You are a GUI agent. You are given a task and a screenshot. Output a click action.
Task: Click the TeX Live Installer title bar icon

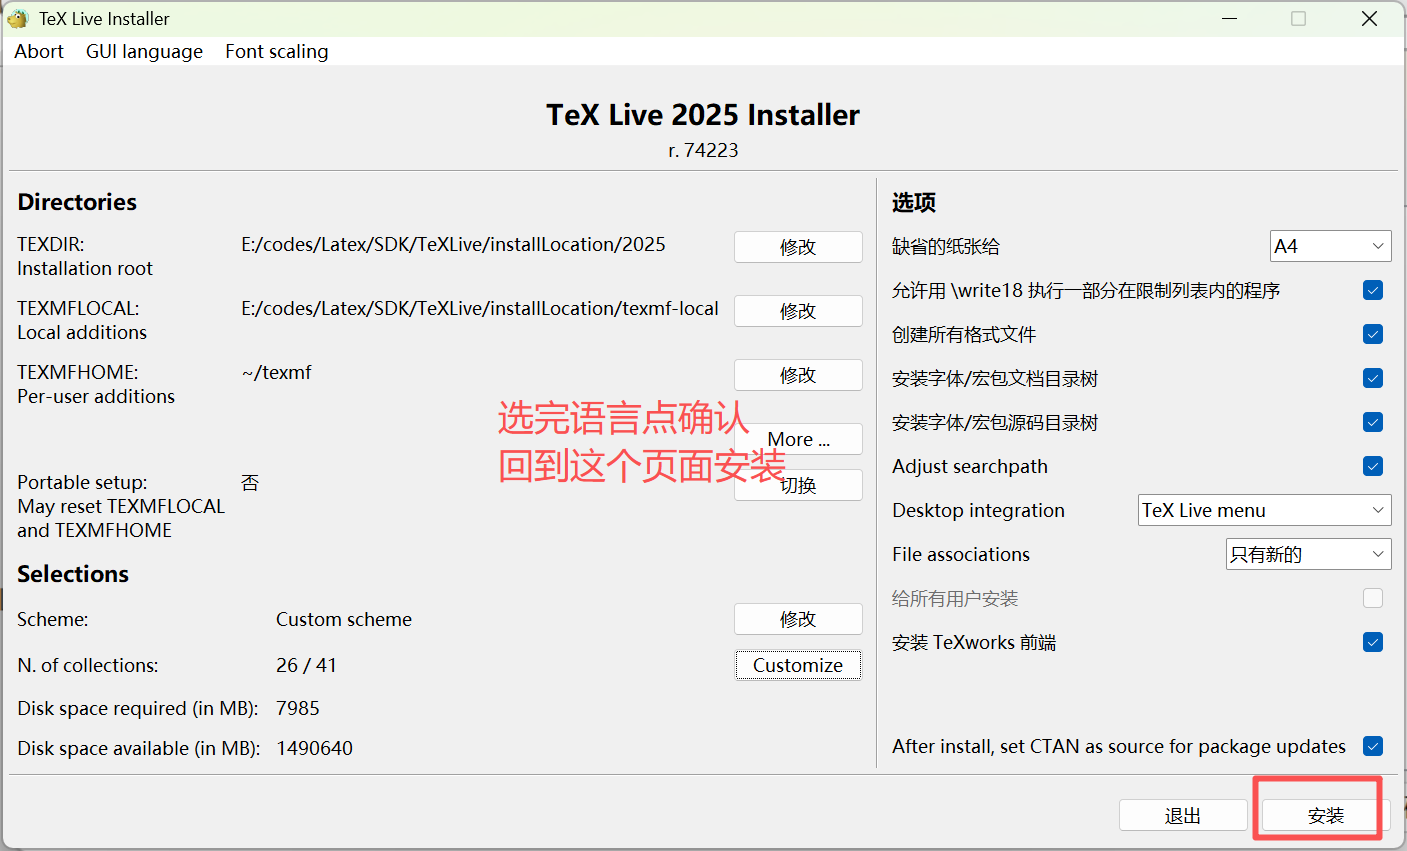tap(18, 19)
